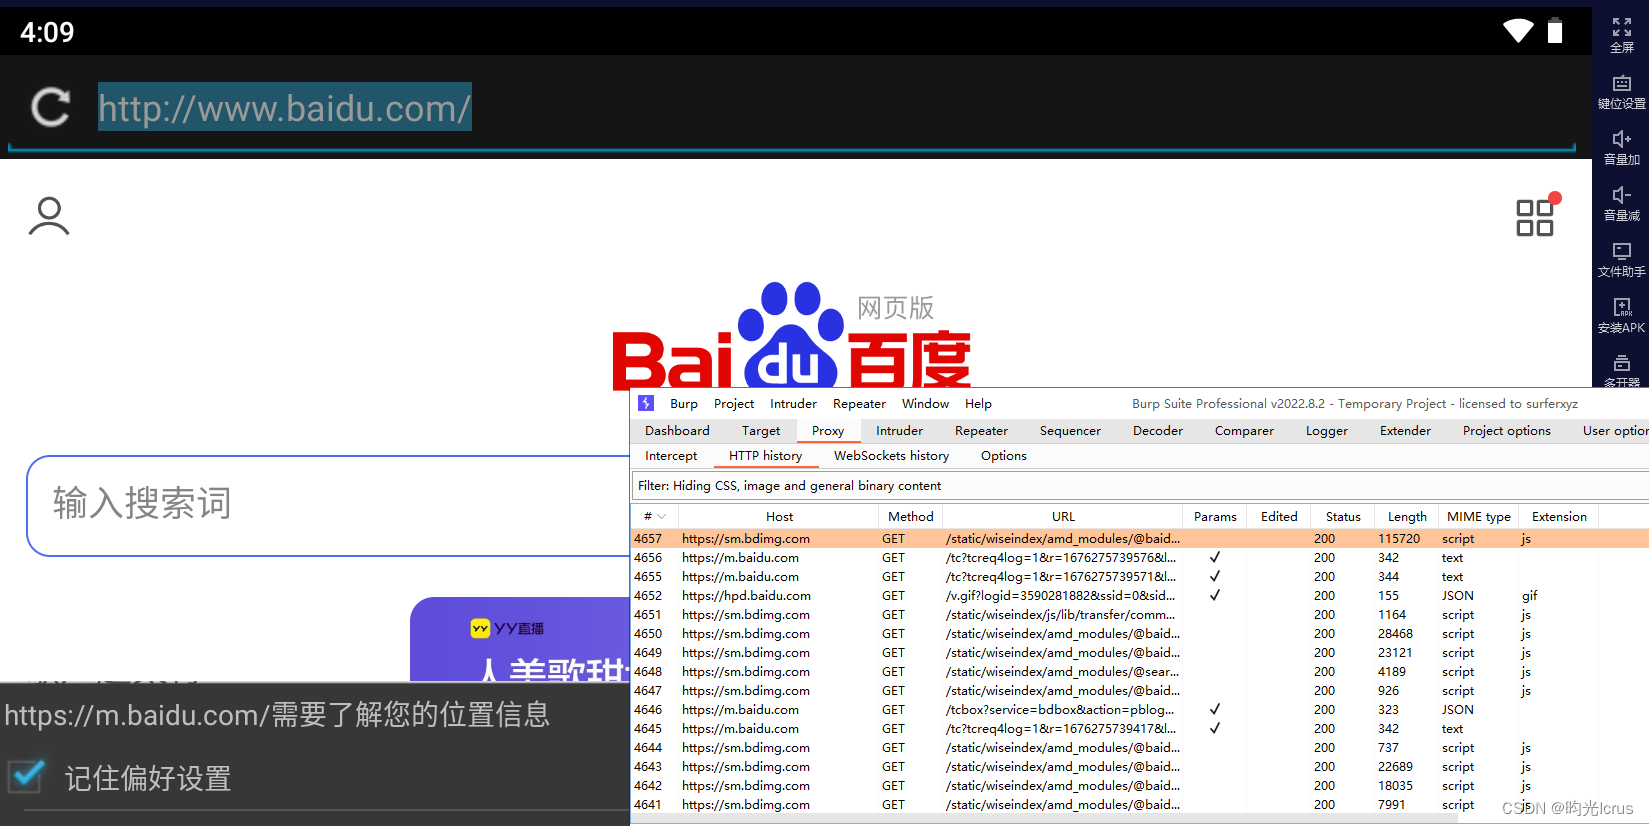The image size is (1649, 826).
Task: Click the battery status bar icon
Action: click(x=1555, y=31)
